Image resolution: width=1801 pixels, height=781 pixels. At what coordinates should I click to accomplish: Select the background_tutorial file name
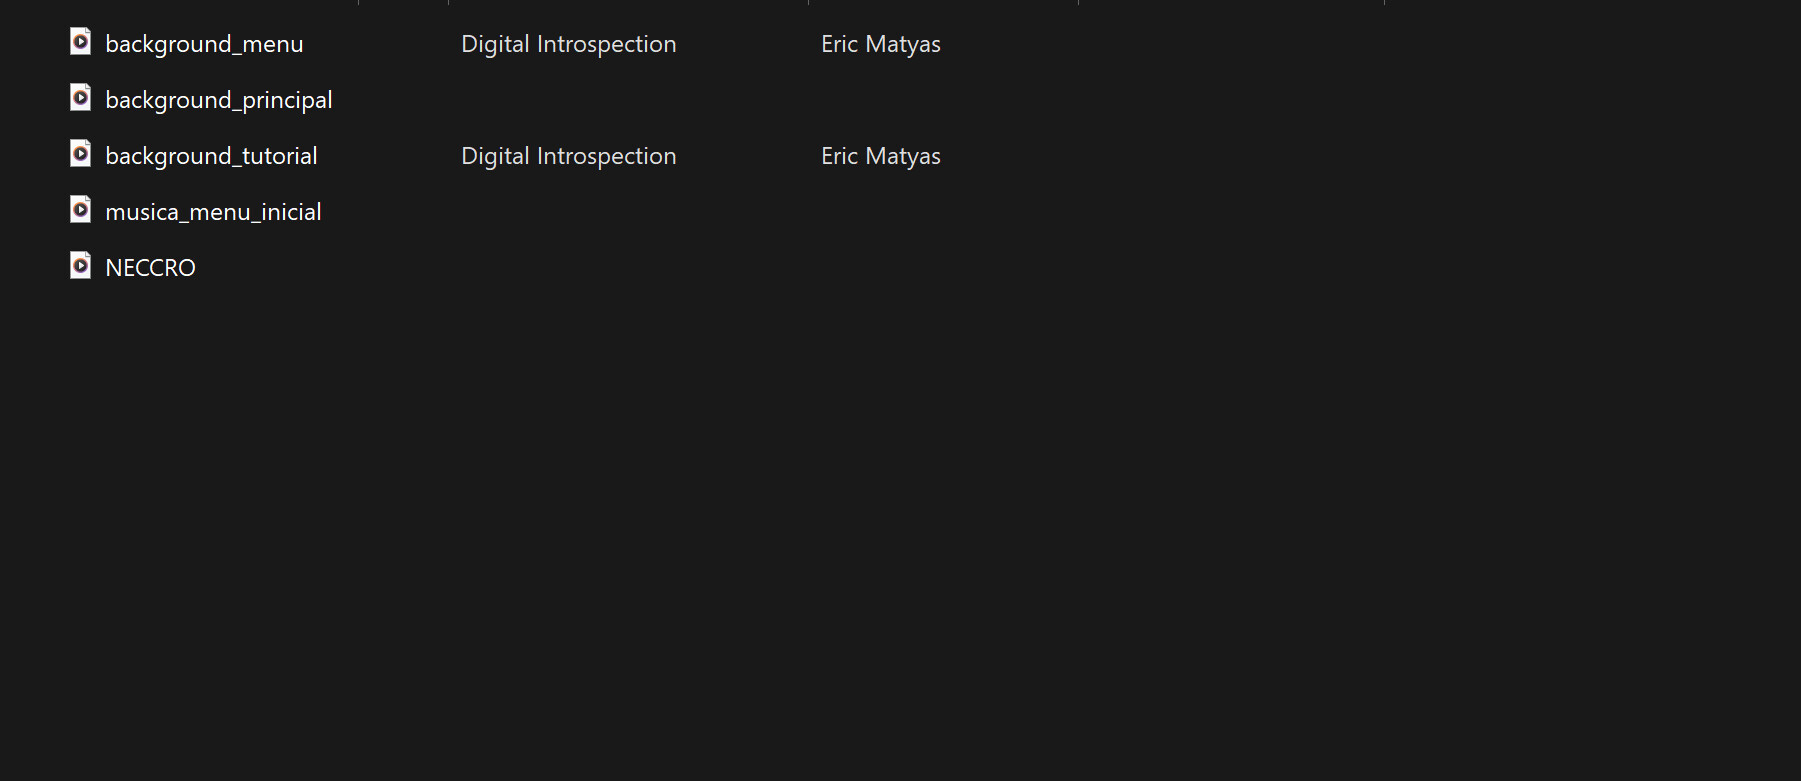[211, 156]
